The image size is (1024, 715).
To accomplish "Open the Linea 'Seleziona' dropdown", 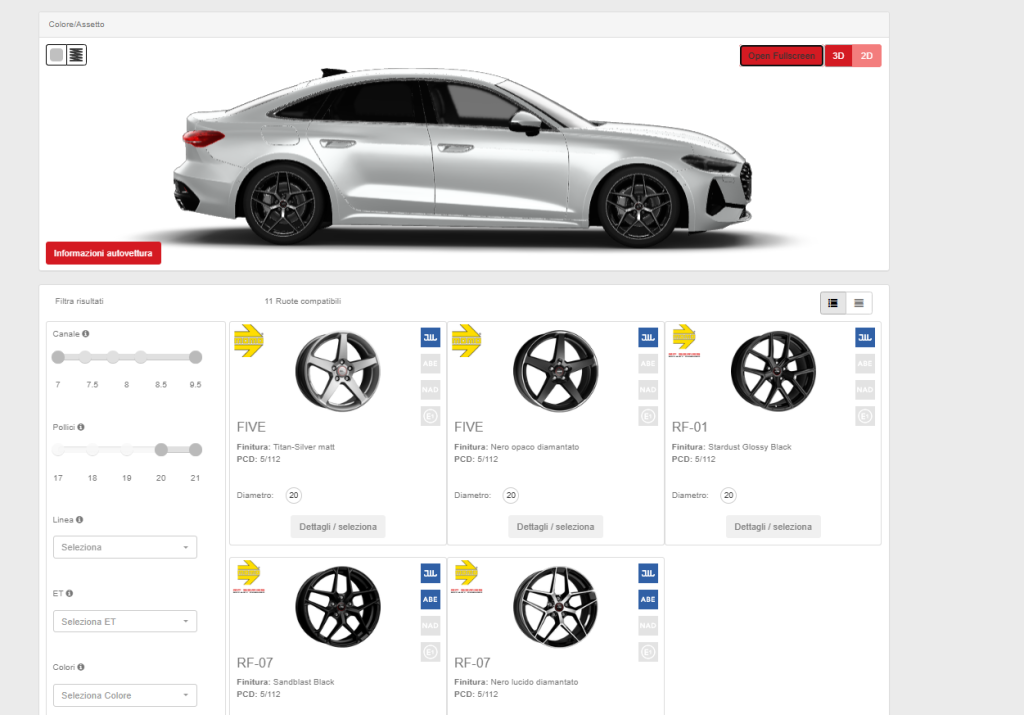I will click(x=125, y=547).
